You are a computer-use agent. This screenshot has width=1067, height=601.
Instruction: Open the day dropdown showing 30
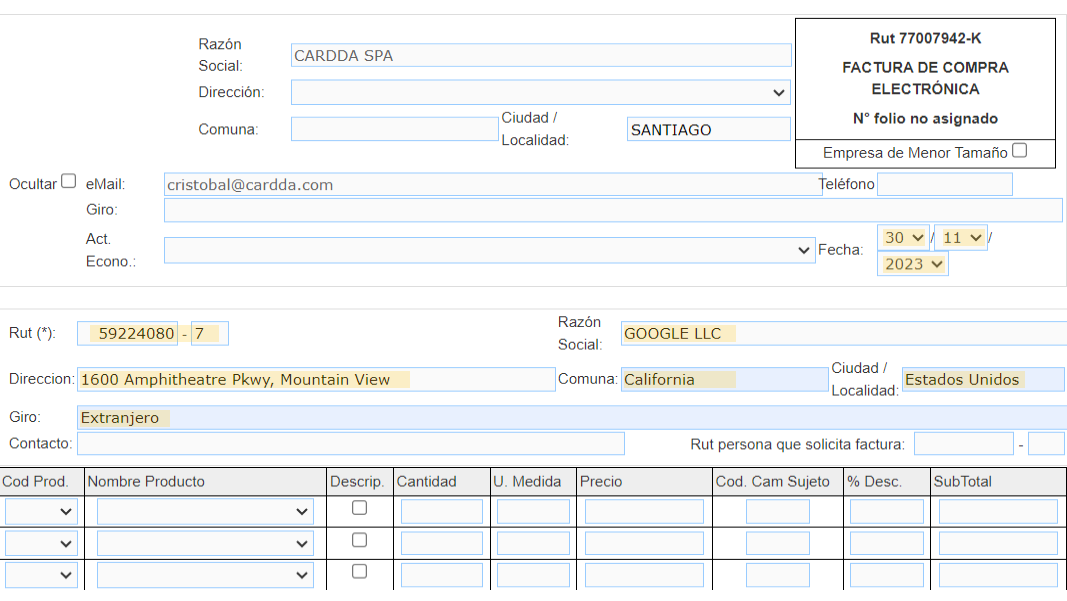click(x=903, y=238)
